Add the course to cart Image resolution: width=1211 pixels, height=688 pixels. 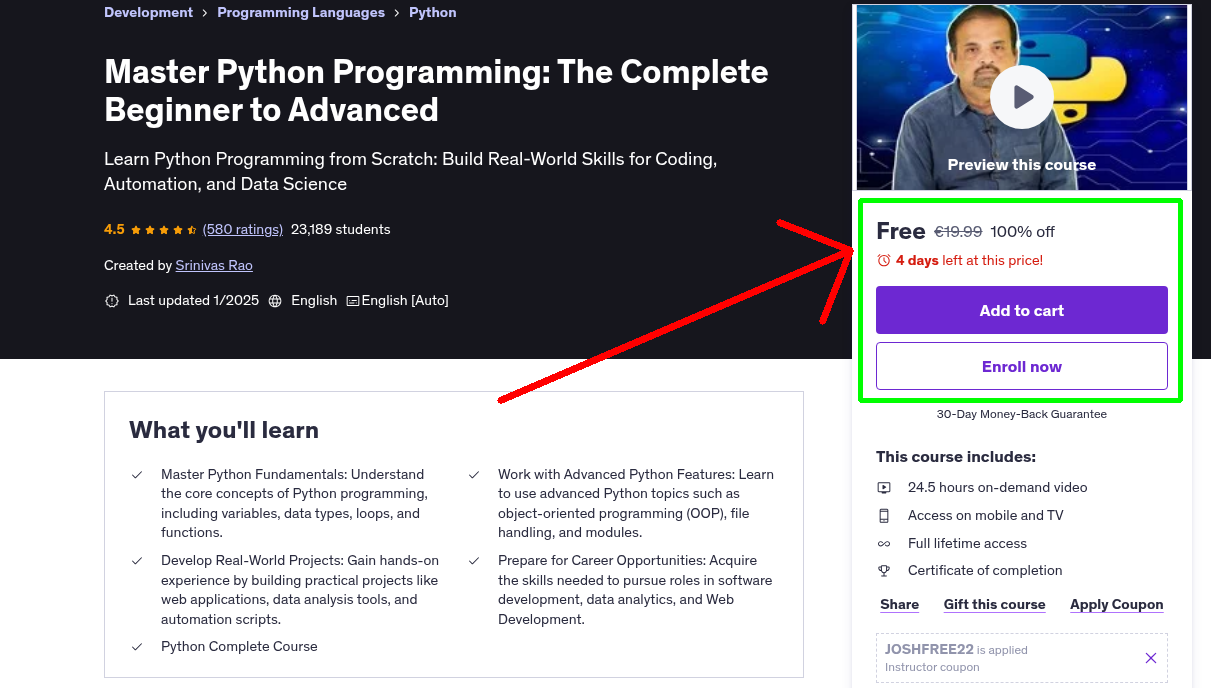pyautogui.click(x=1022, y=310)
